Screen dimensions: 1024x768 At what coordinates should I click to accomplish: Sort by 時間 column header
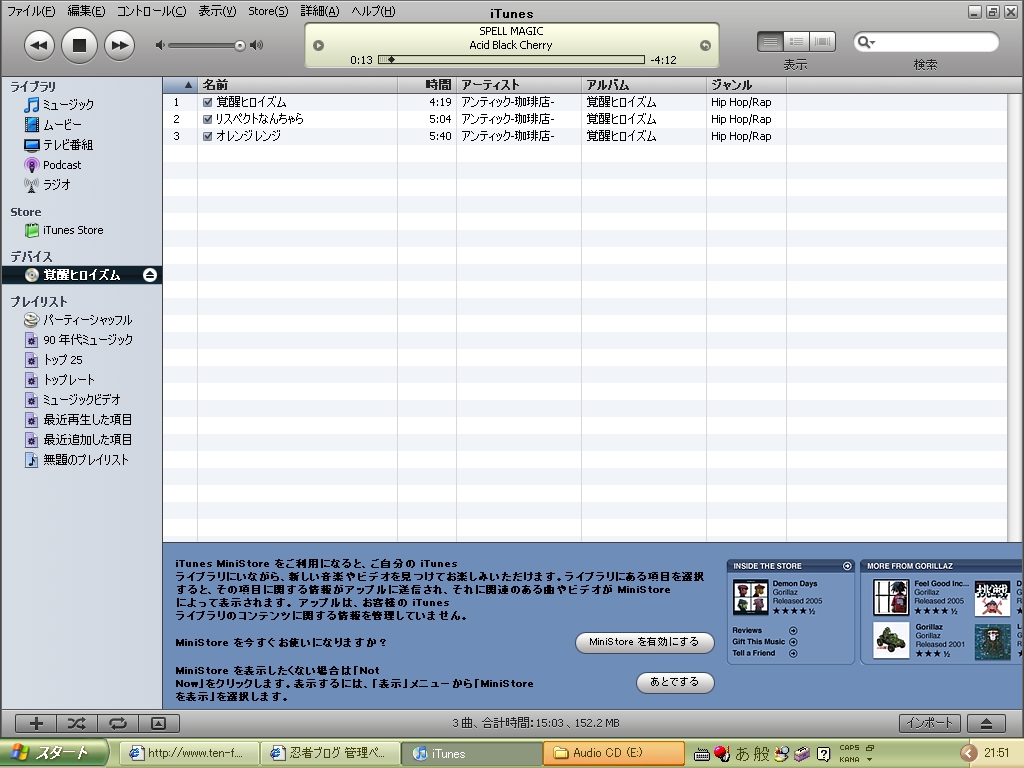[427, 85]
